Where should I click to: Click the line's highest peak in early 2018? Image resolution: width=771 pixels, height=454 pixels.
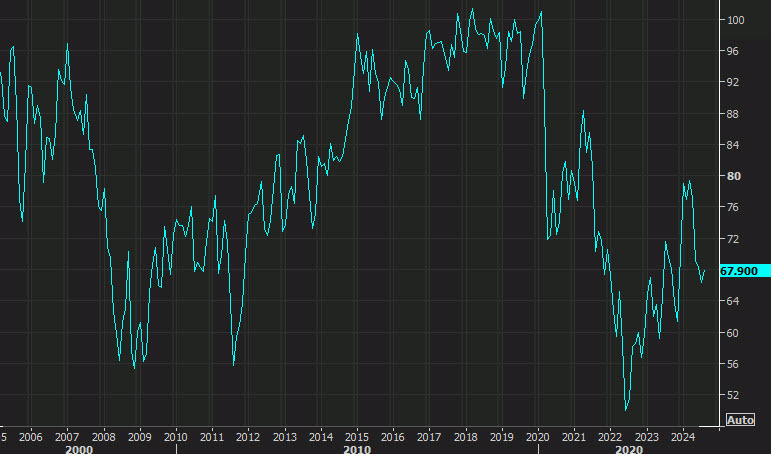pyautogui.click(x=473, y=9)
